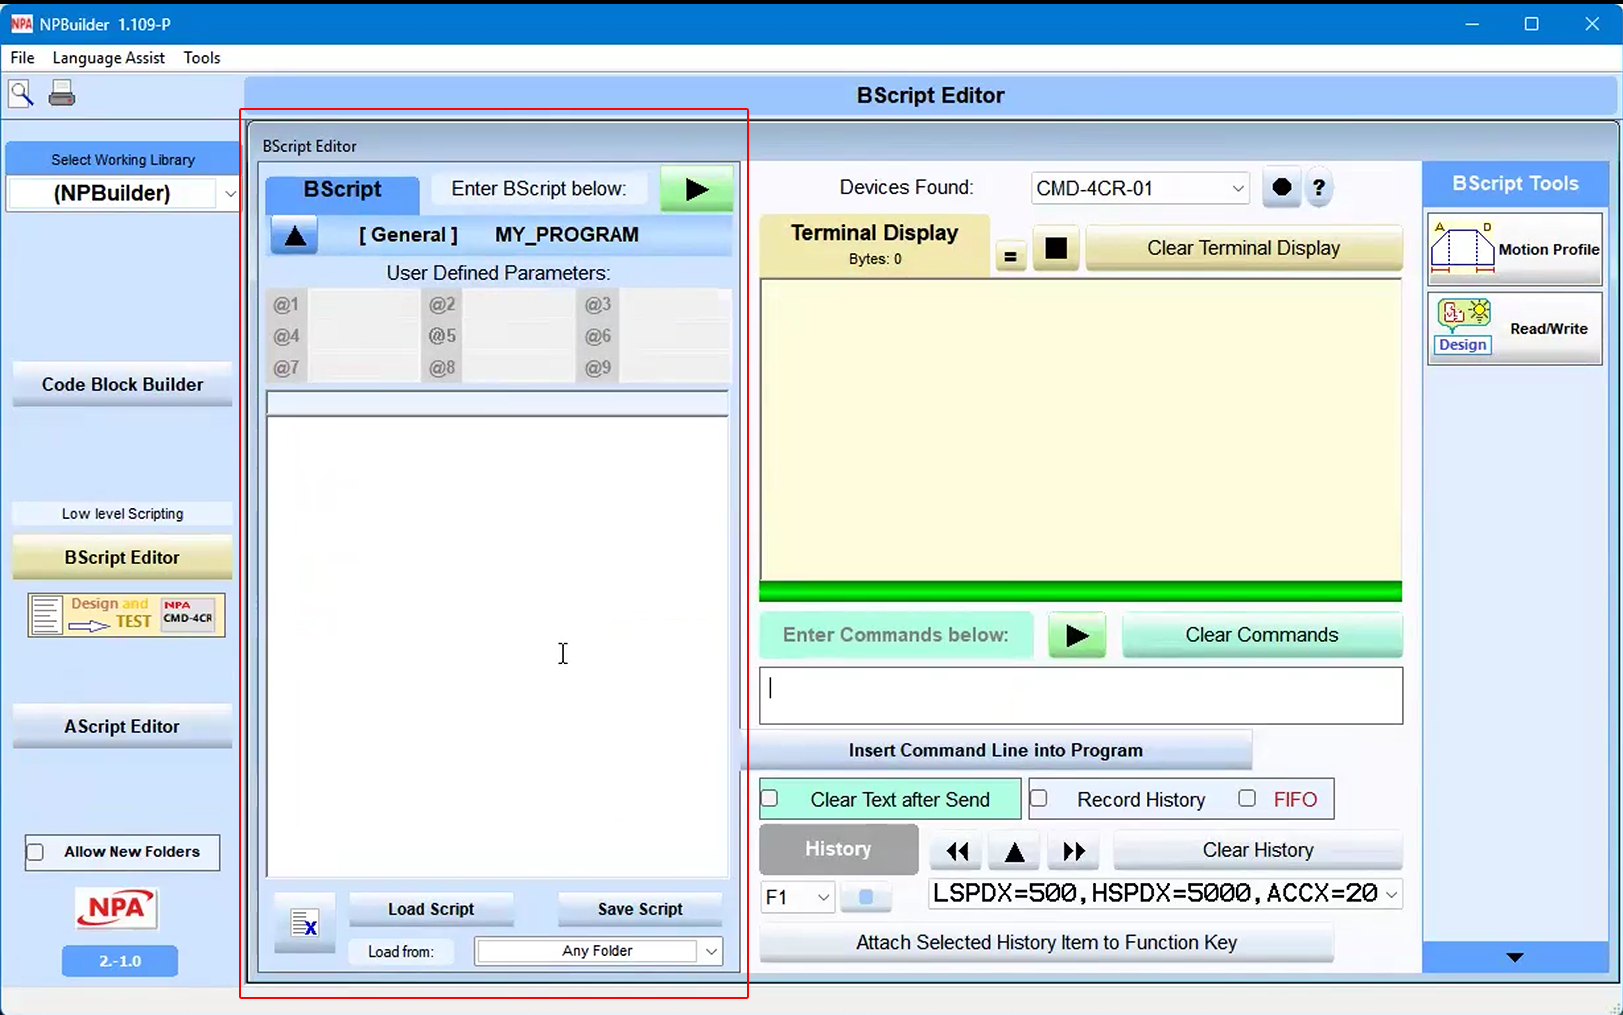Click the @1 user parameter field

(x=362, y=305)
